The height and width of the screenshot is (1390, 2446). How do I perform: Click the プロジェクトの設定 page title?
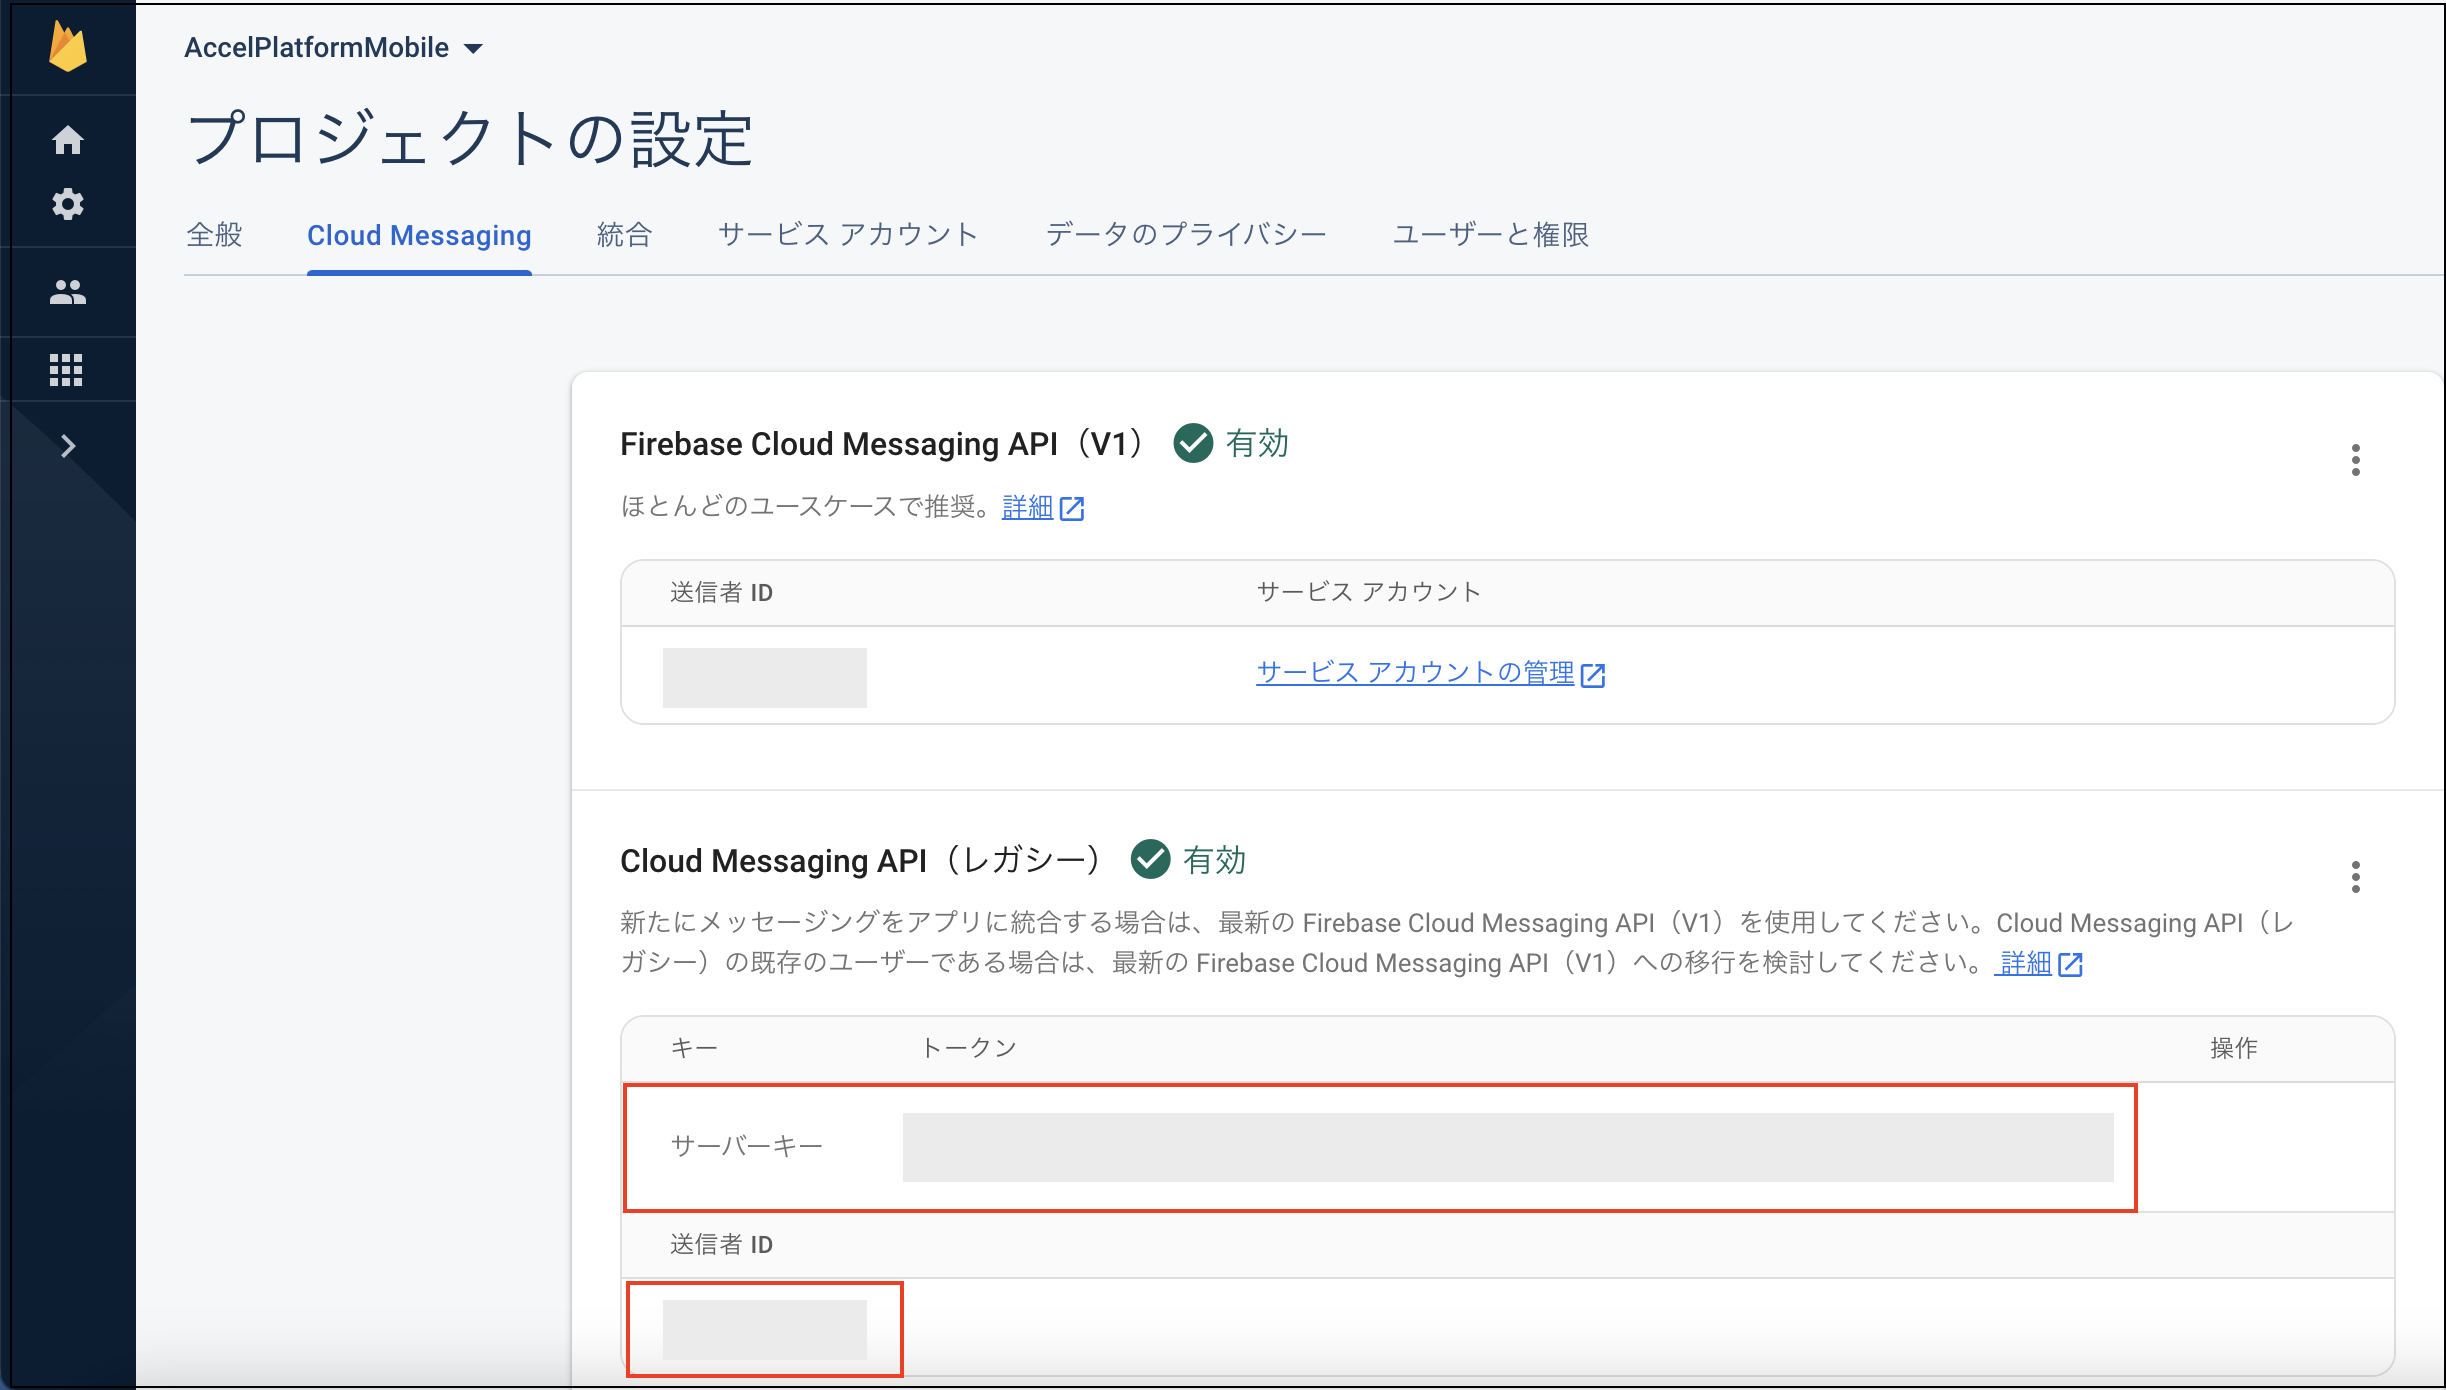tap(470, 139)
